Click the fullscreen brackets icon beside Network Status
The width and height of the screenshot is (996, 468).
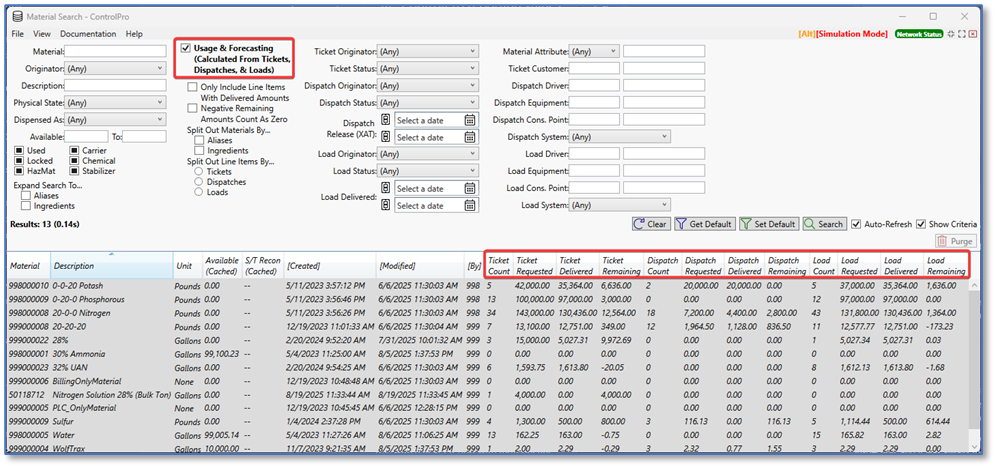(962, 34)
